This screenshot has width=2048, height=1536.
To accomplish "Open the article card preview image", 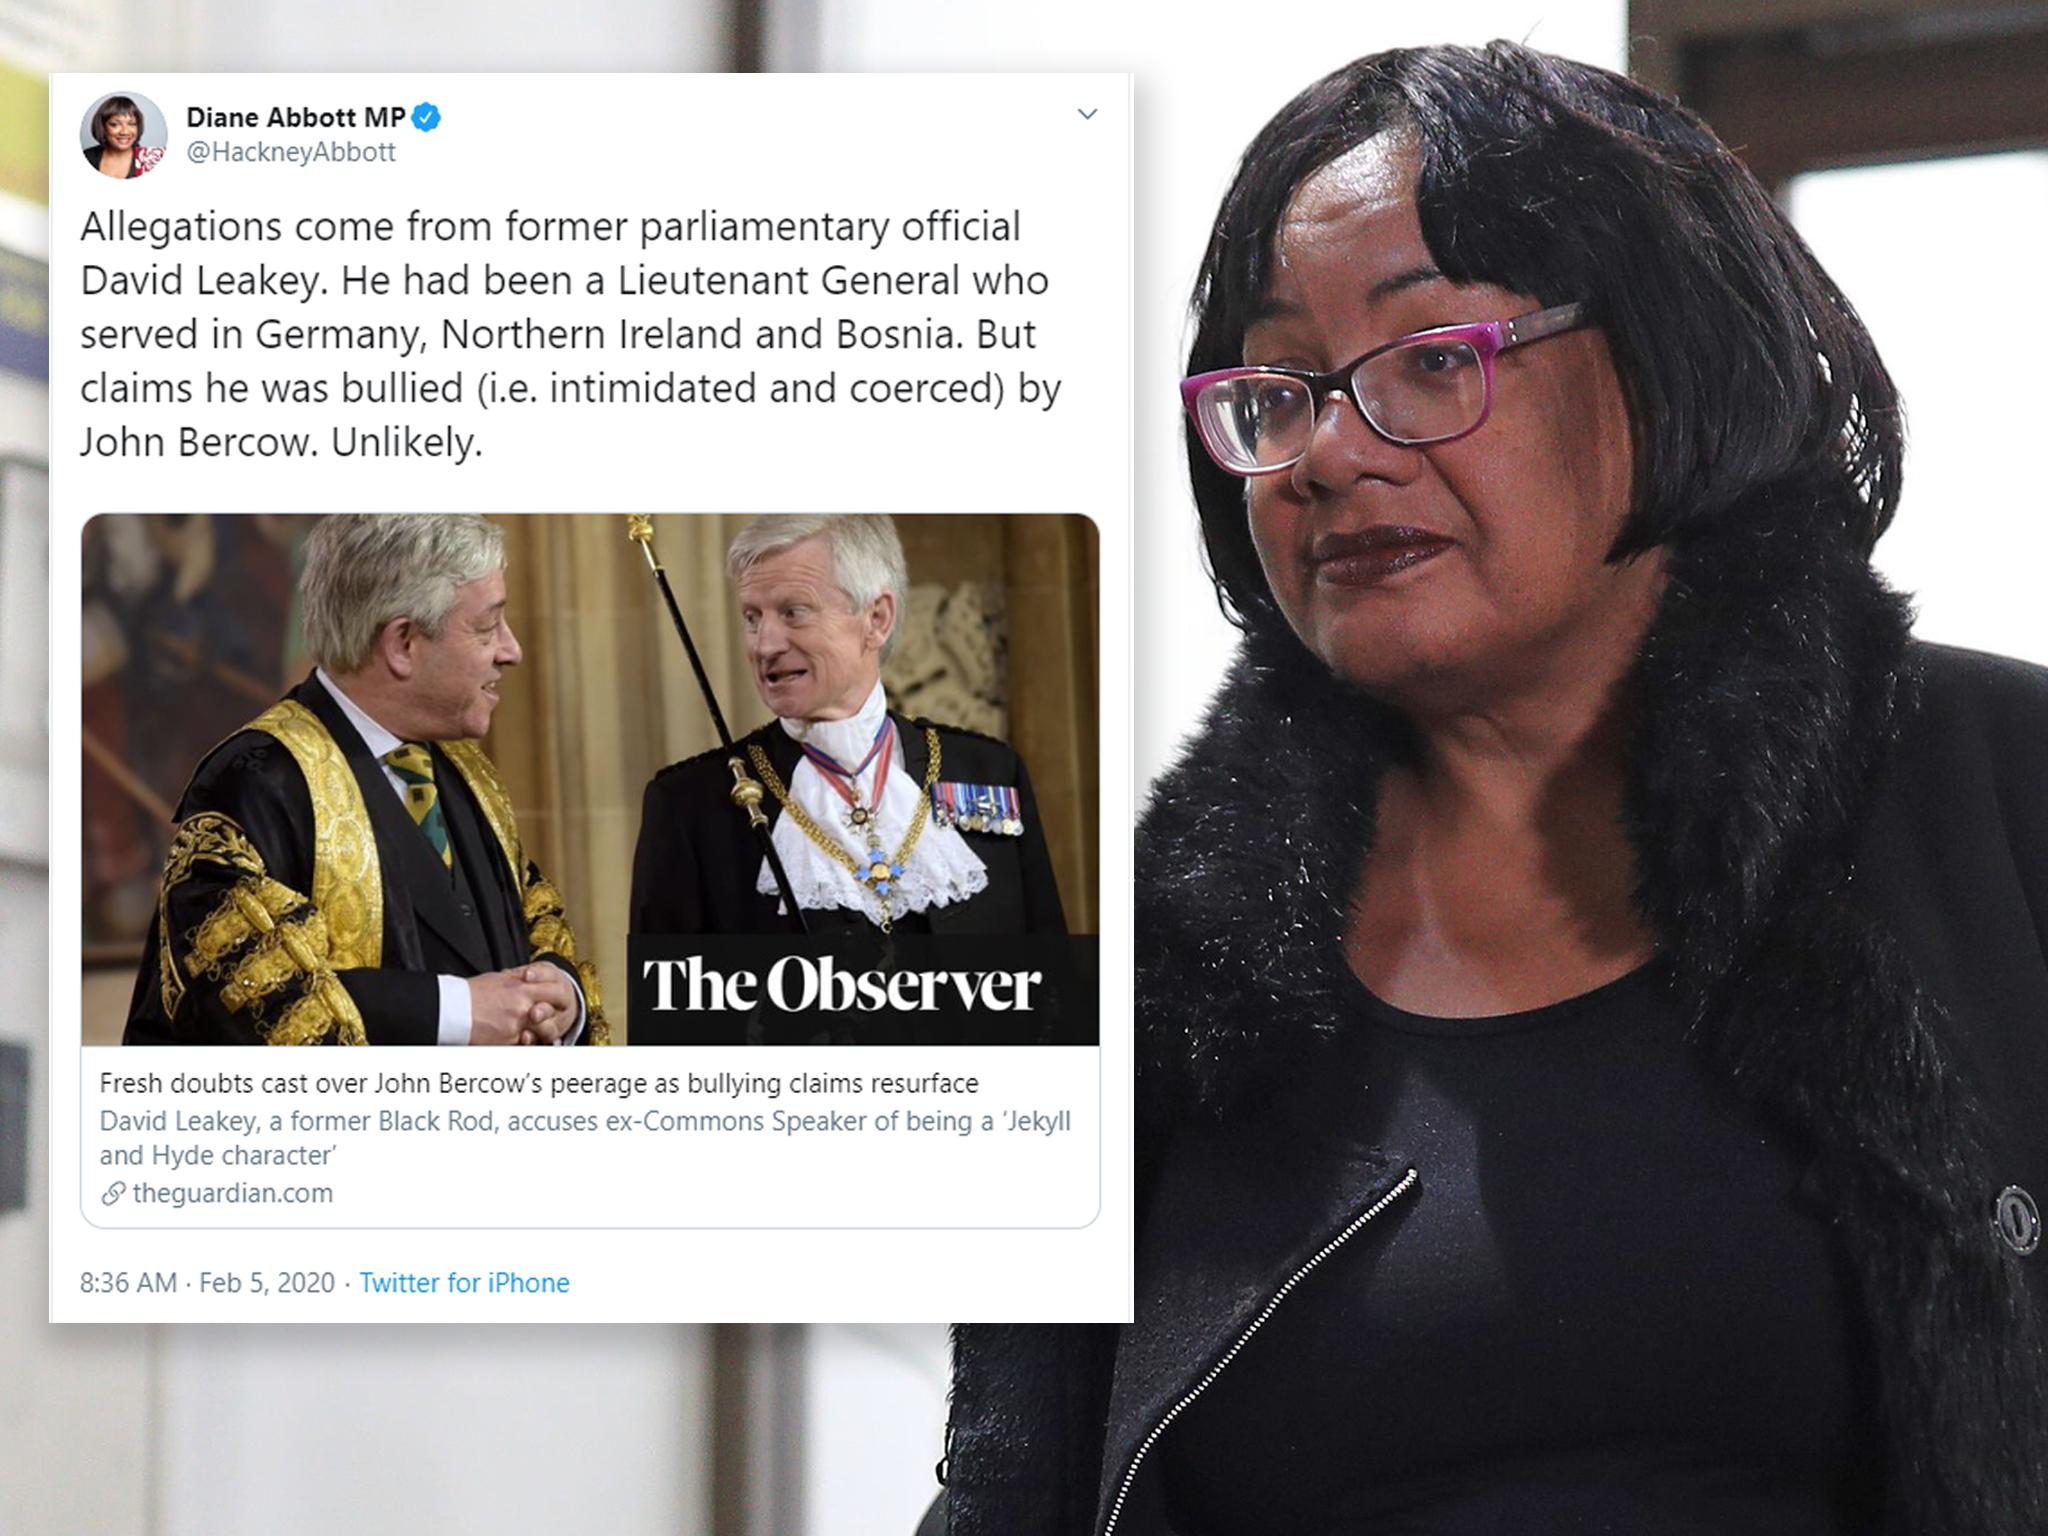I will (x=590, y=780).
